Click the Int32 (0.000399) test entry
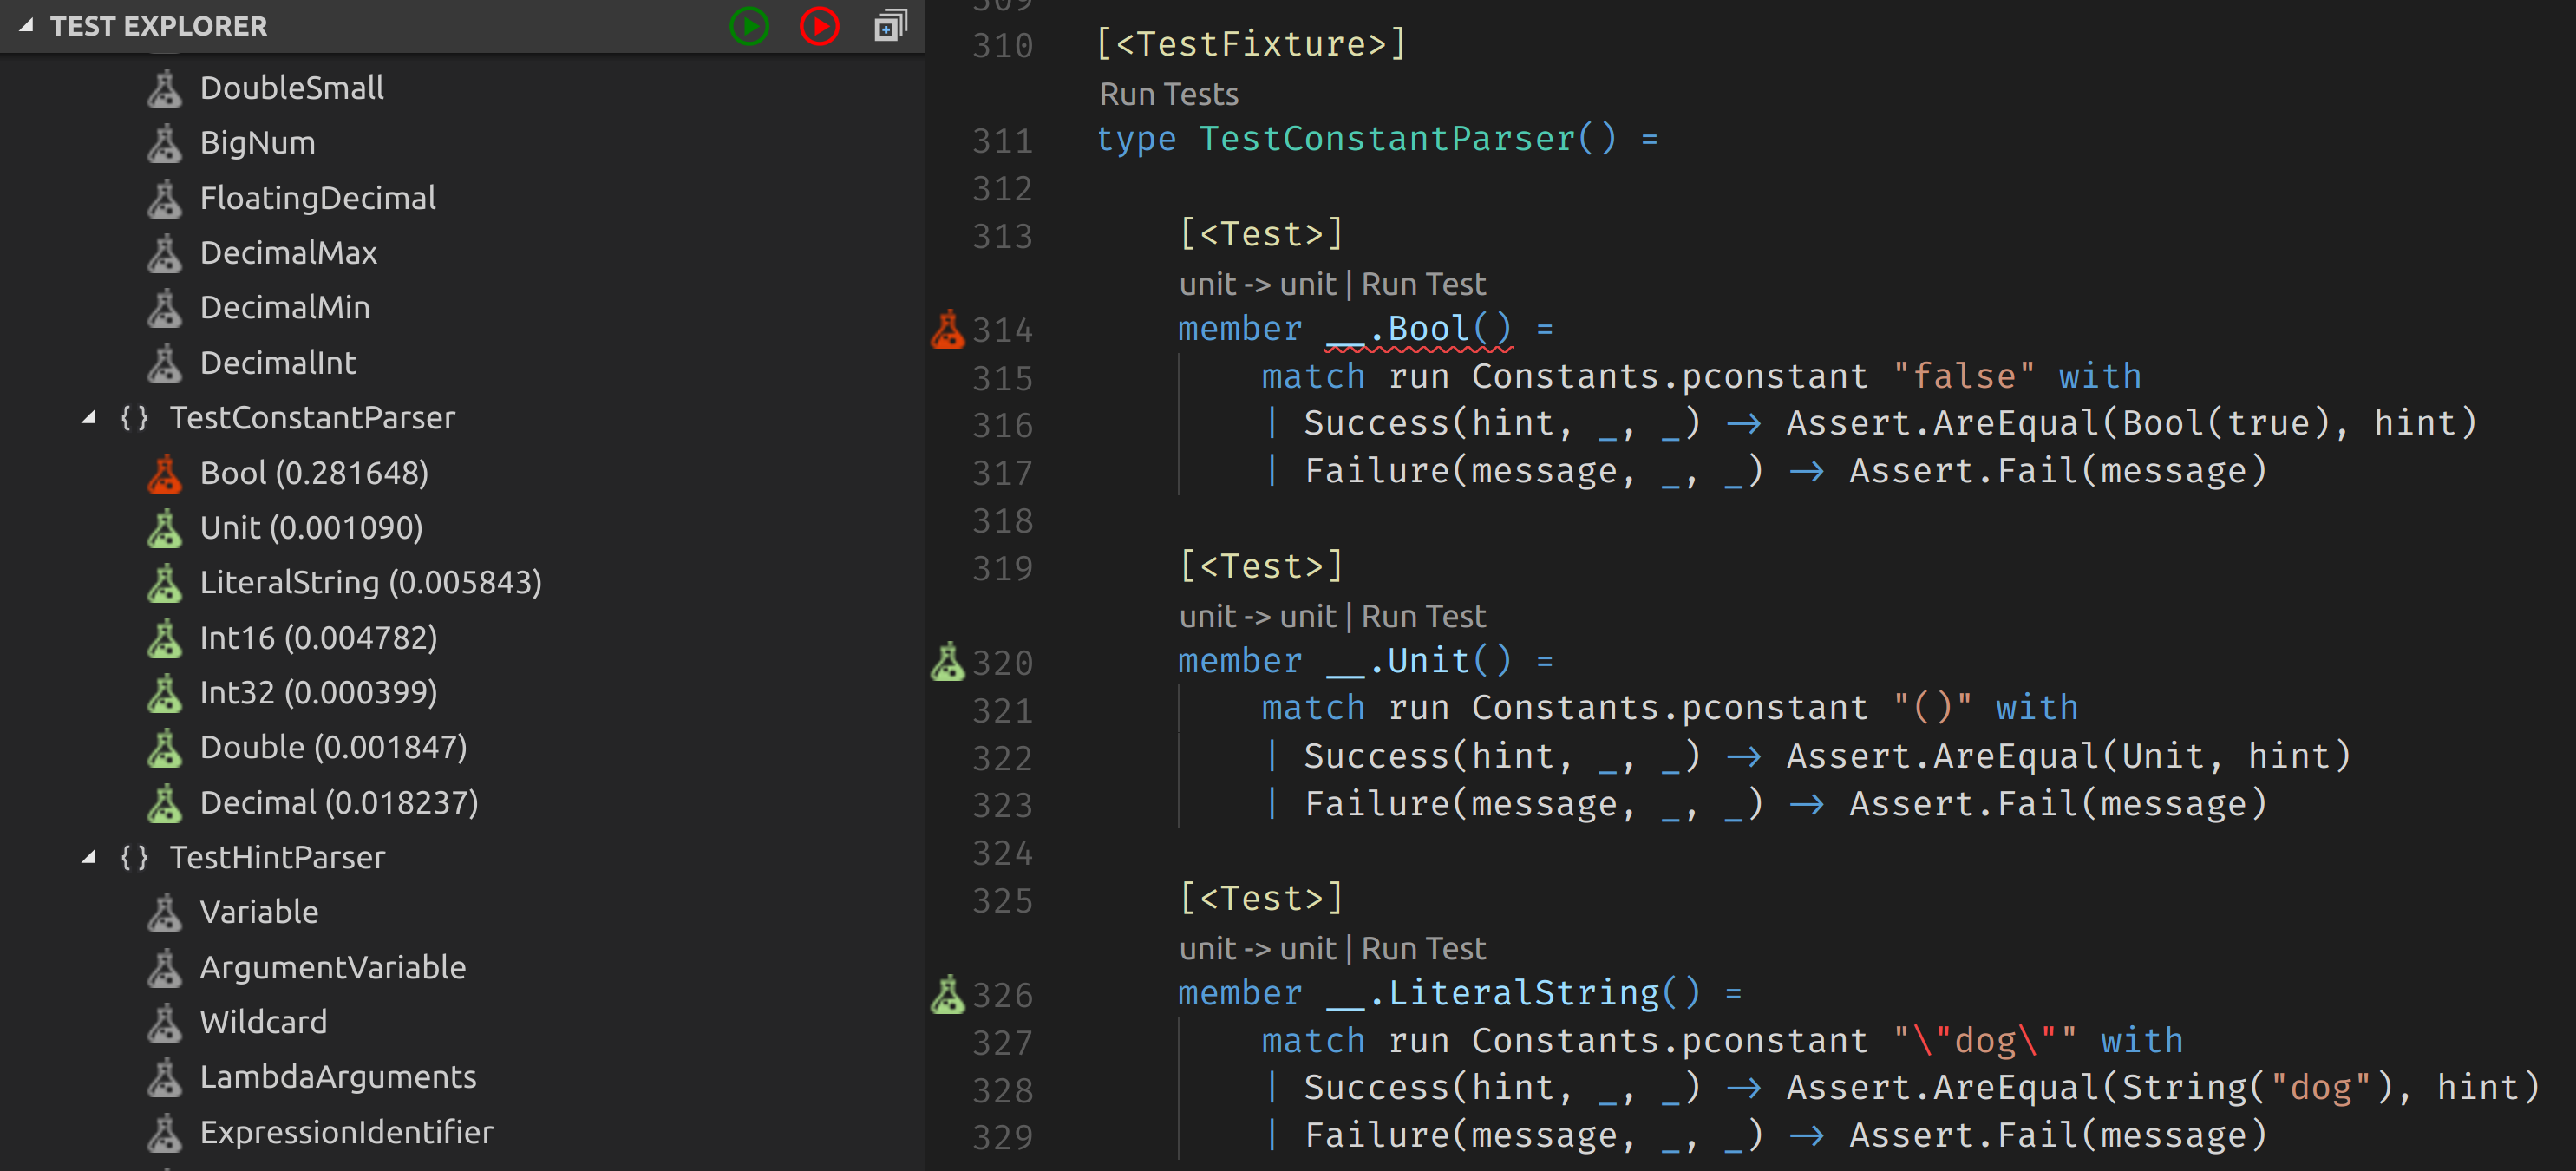Screen dimensions: 2576x1171 [x=318, y=692]
